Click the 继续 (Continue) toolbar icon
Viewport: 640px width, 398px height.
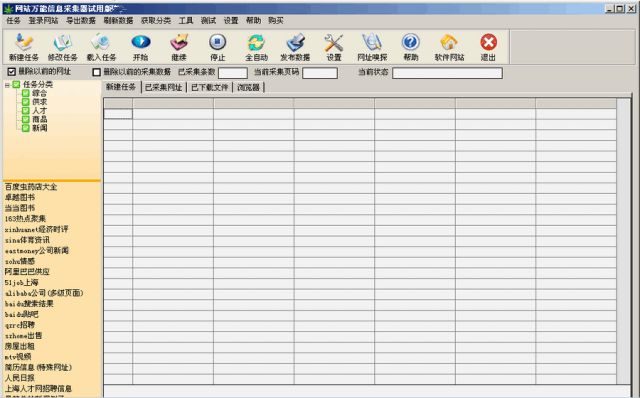(x=179, y=42)
